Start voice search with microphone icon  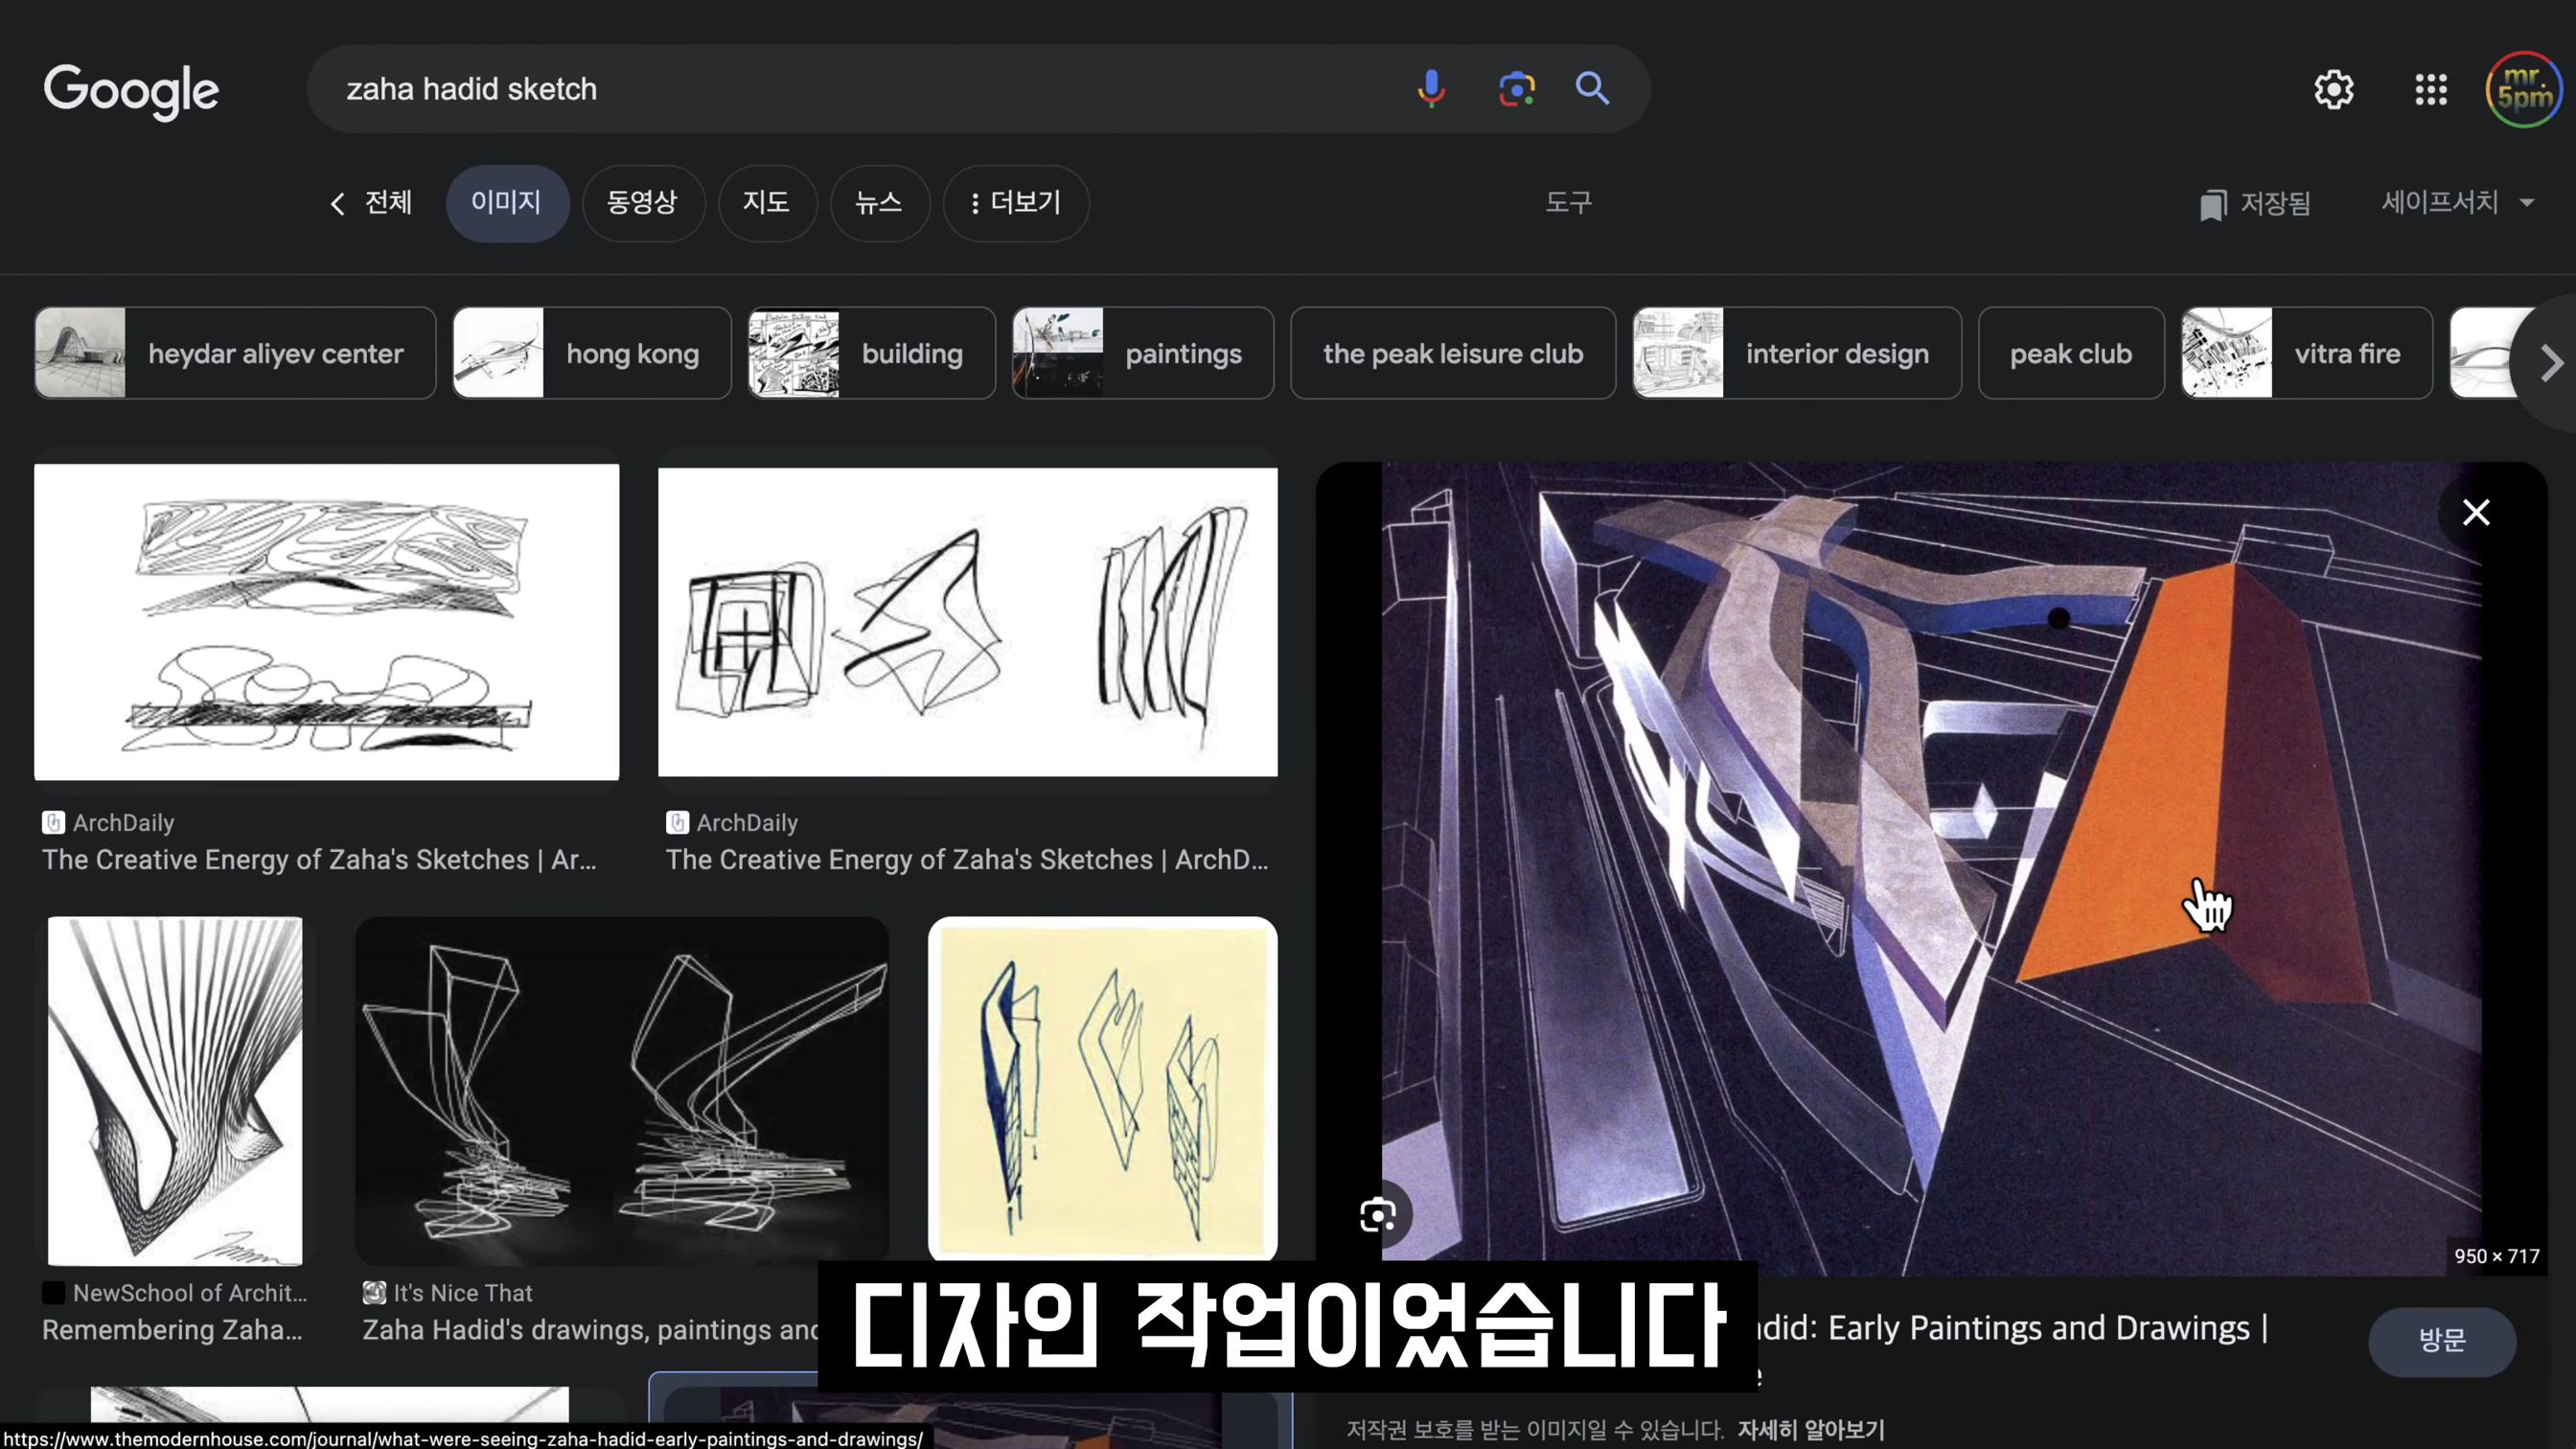[x=1431, y=89]
